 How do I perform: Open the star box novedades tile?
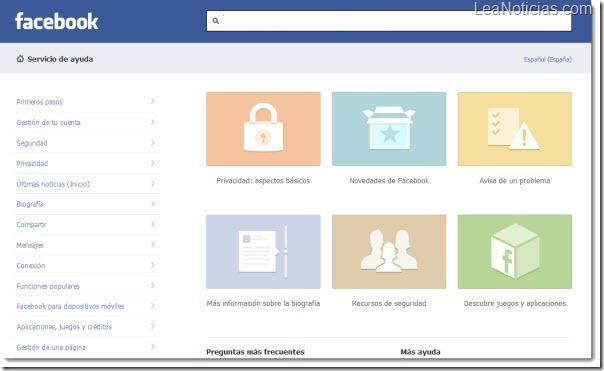pyautogui.click(x=389, y=129)
